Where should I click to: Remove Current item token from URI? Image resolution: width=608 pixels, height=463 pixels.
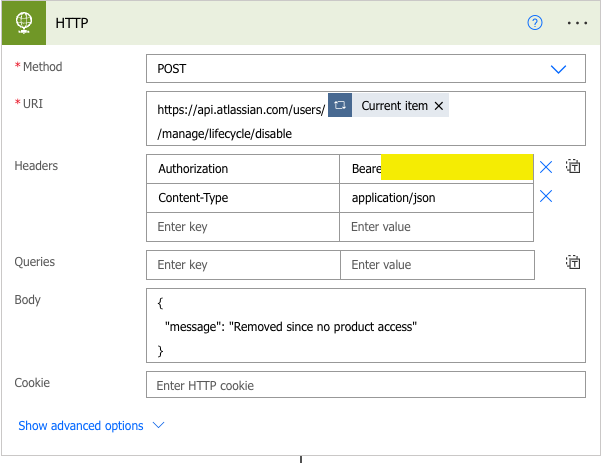pos(439,106)
